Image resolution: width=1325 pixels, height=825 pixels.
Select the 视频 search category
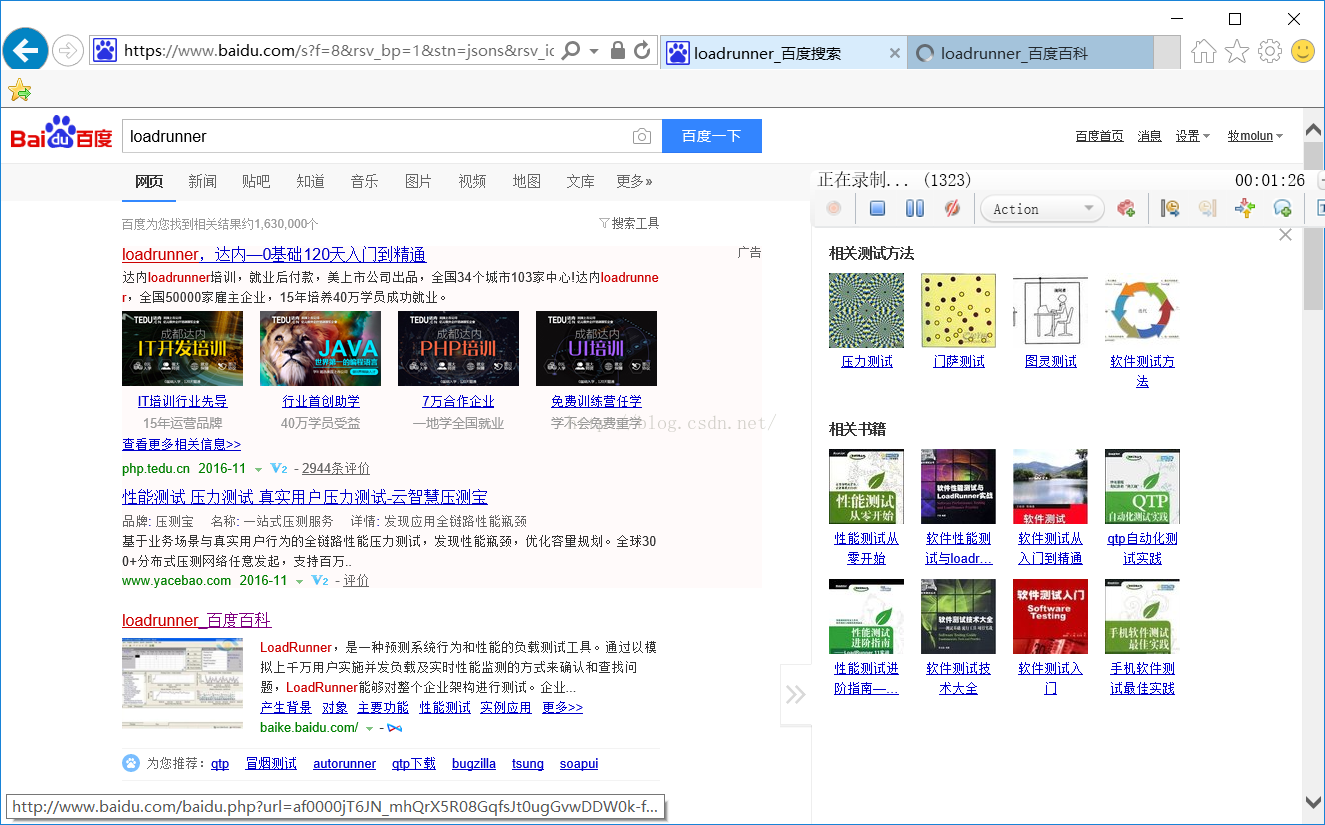point(472,181)
